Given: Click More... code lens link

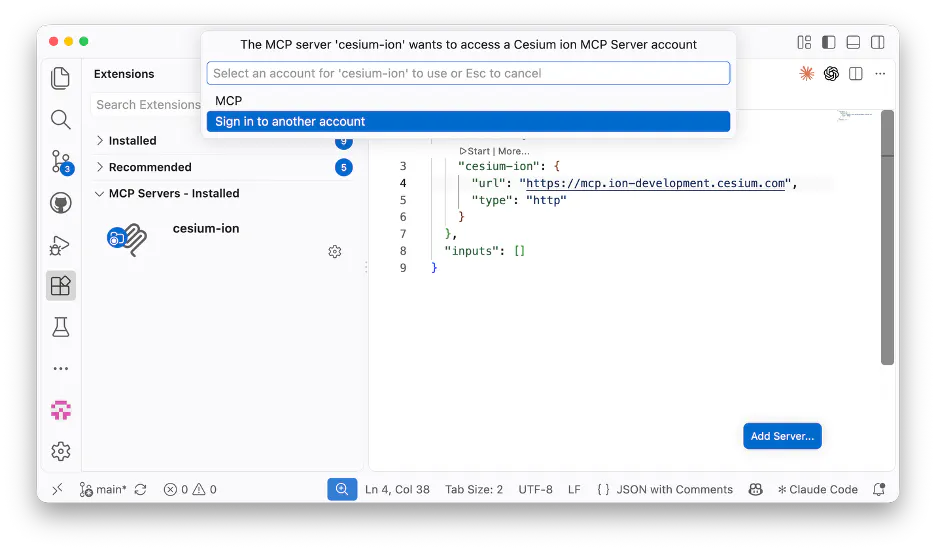Looking at the screenshot, I should point(513,152).
